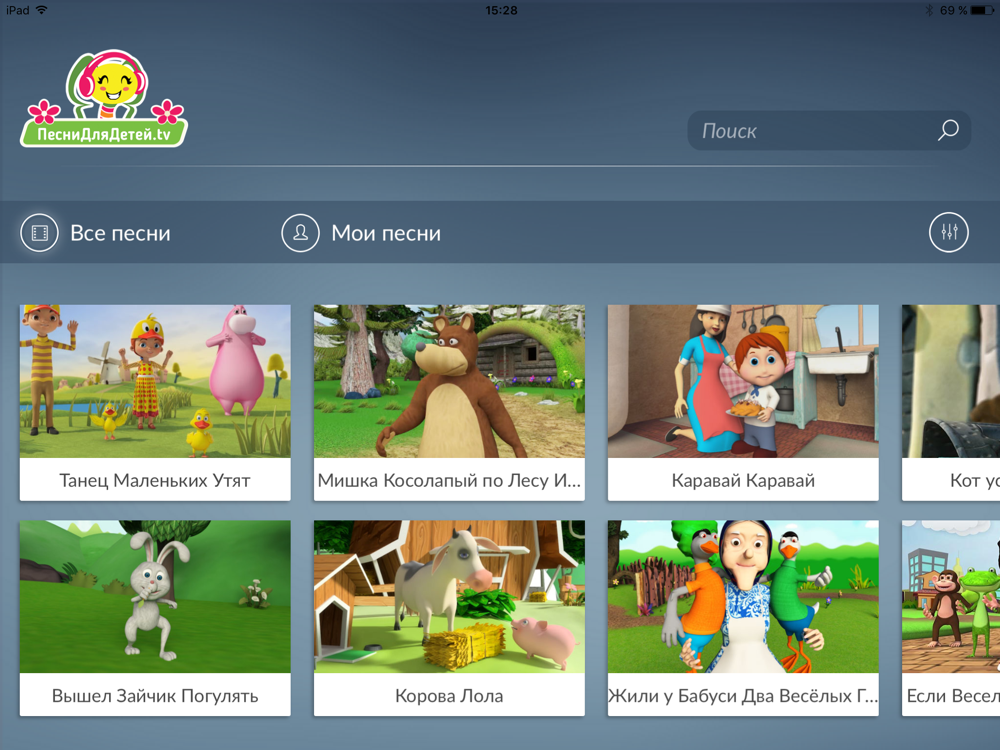Open the Если Весел monkey card
This screenshot has width=1000, height=750.
951,618
